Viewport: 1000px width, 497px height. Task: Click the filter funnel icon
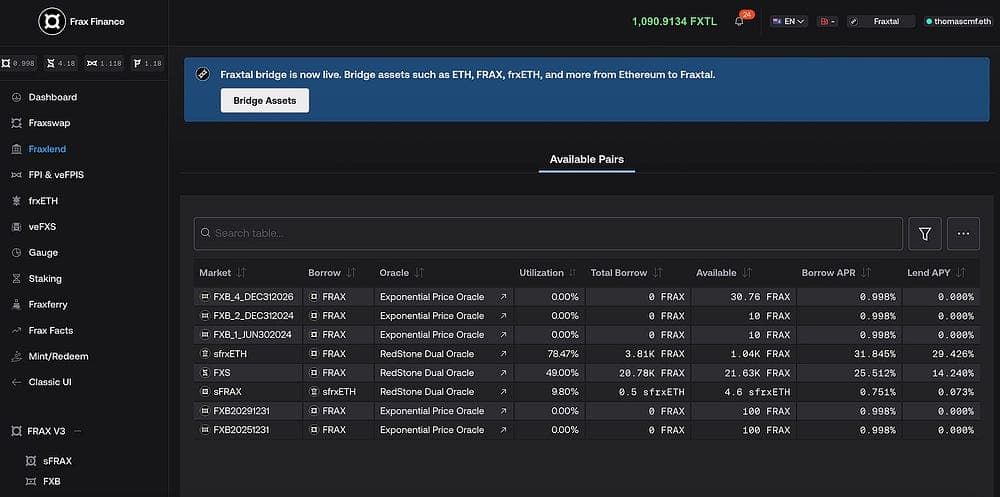(x=925, y=234)
